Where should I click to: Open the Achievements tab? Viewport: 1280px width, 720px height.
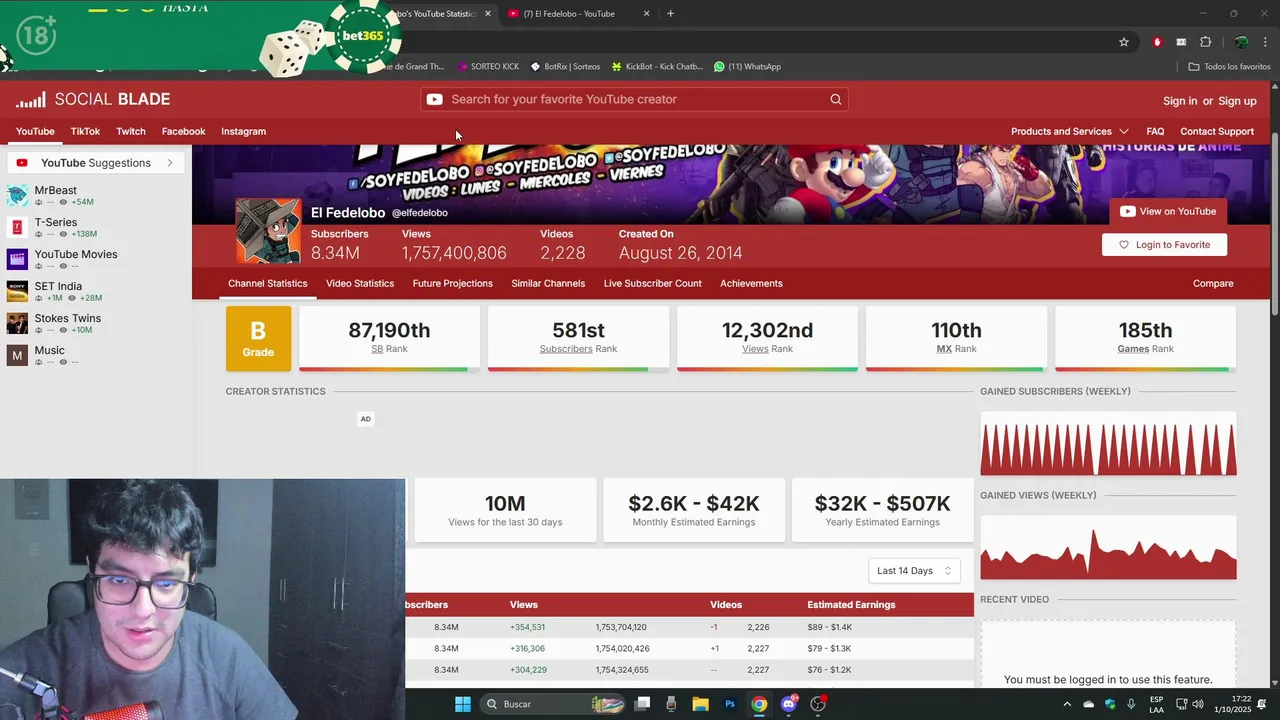[x=751, y=283]
